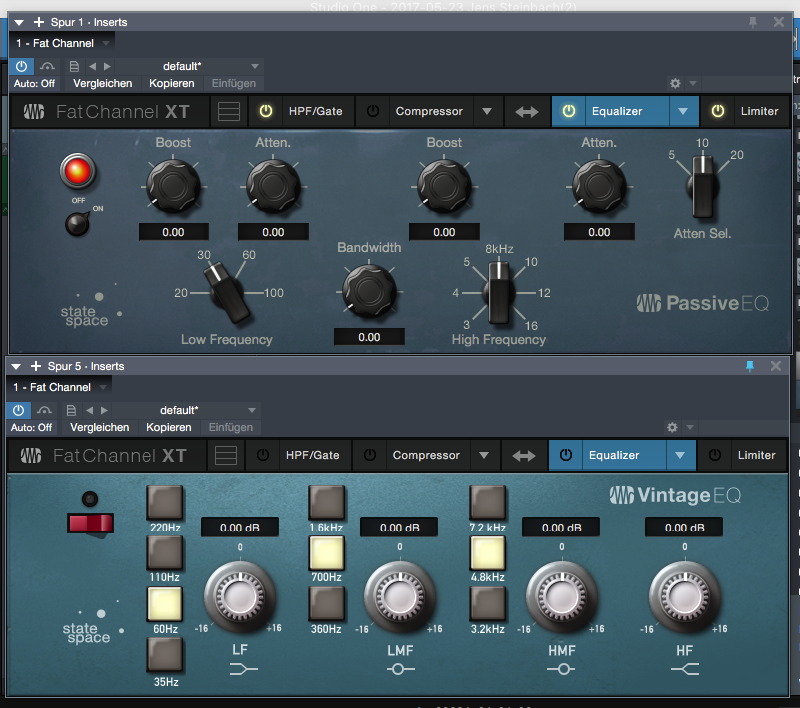Go to previous preset in Spur 5
800x708 pixels.
click(89, 410)
